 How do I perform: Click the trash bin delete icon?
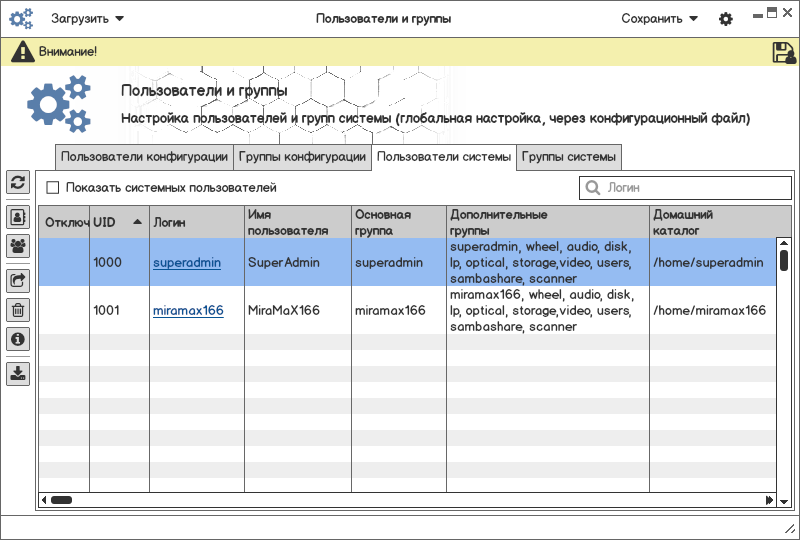pyautogui.click(x=18, y=310)
